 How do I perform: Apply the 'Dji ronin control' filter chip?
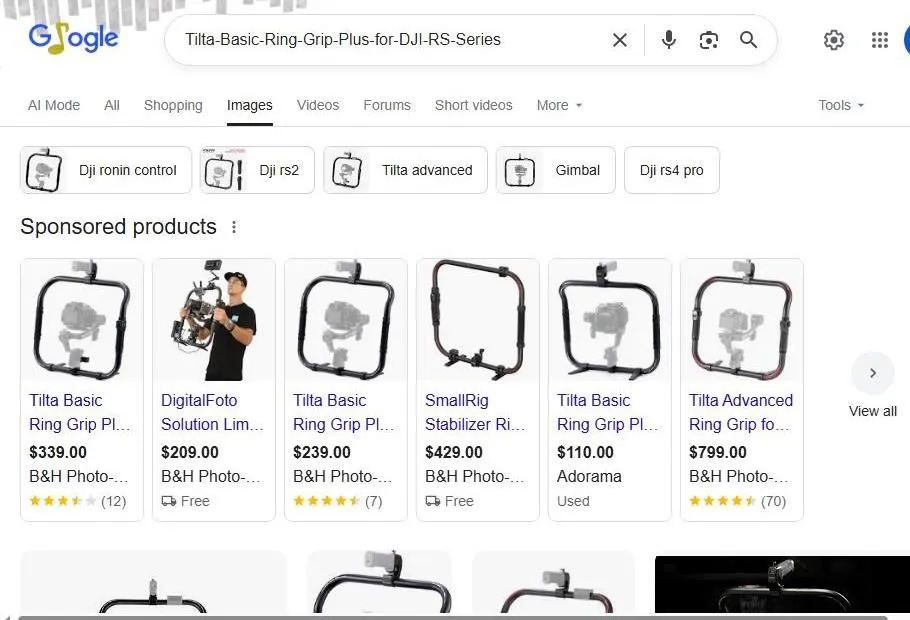[x=105, y=170]
